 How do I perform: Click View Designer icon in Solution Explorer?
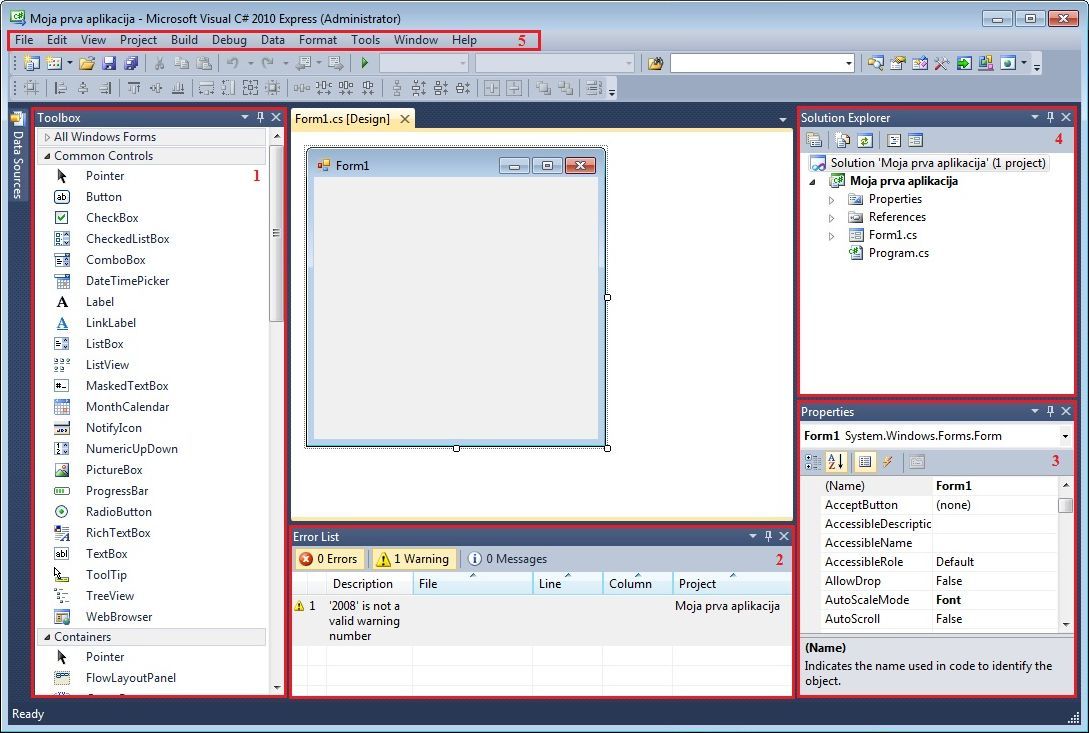[915, 140]
